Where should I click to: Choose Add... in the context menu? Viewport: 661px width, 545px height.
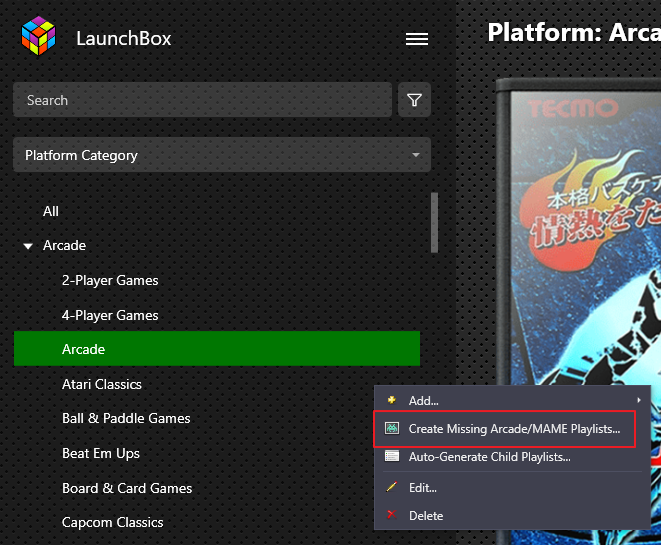click(x=512, y=400)
